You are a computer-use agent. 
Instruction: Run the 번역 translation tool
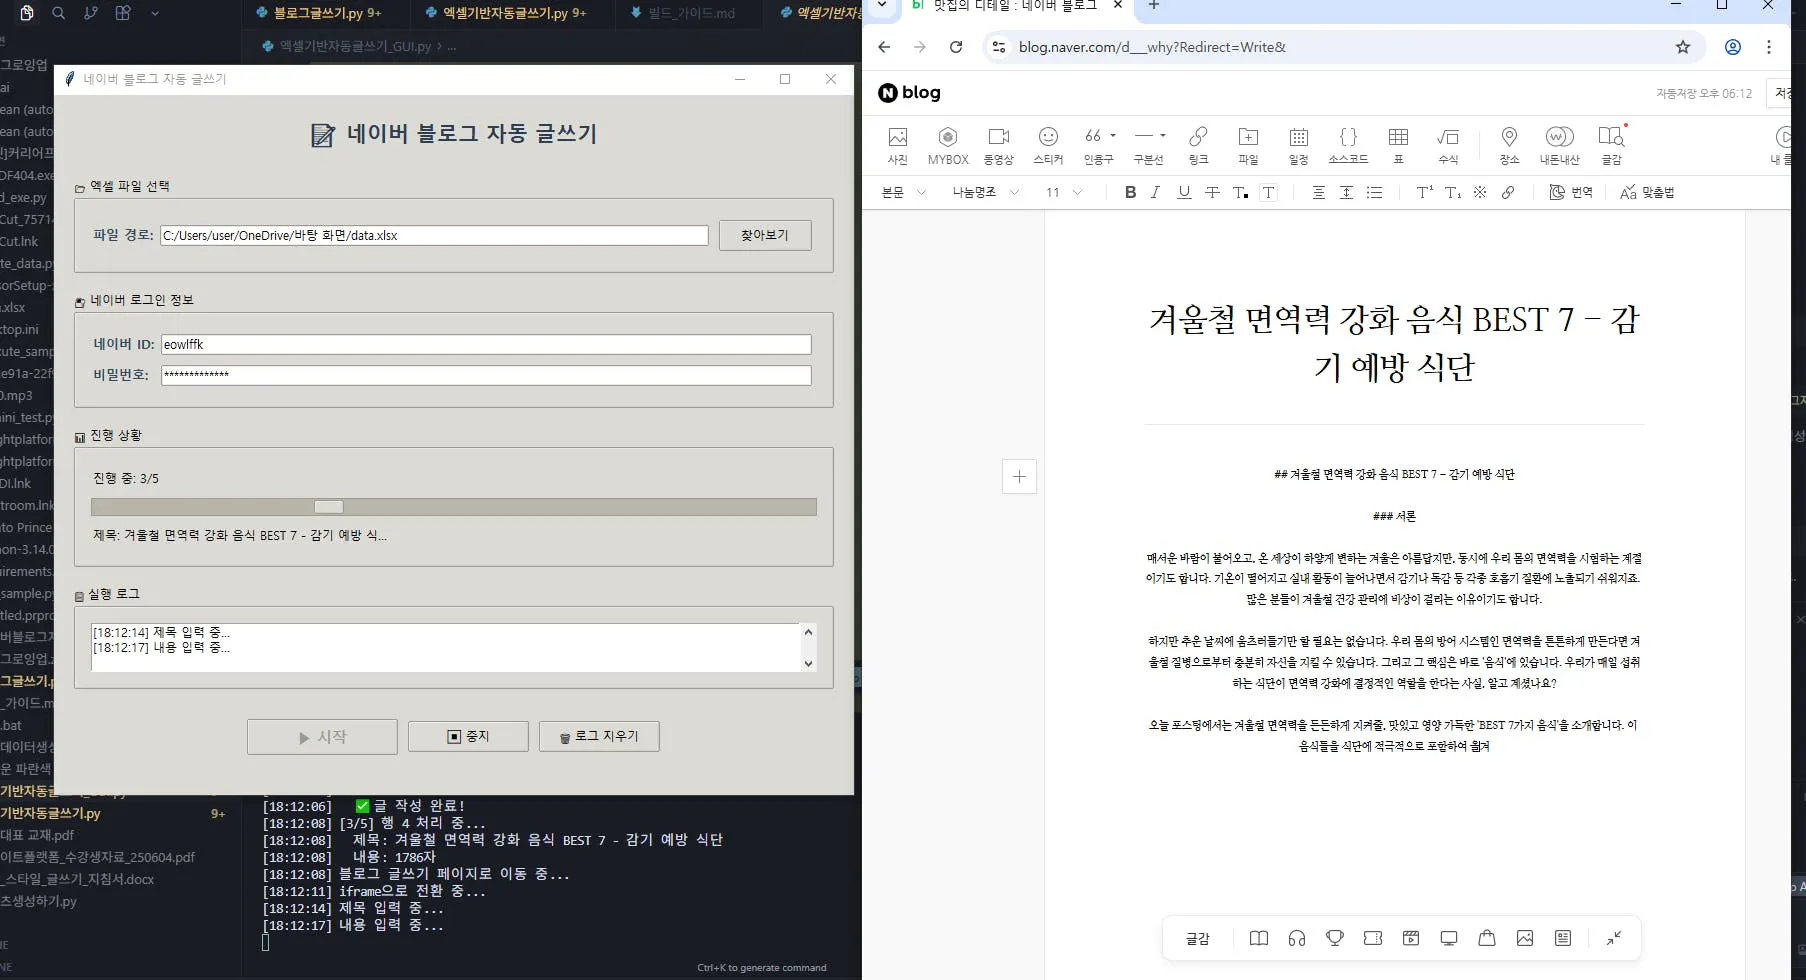pyautogui.click(x=1571, y=192)
